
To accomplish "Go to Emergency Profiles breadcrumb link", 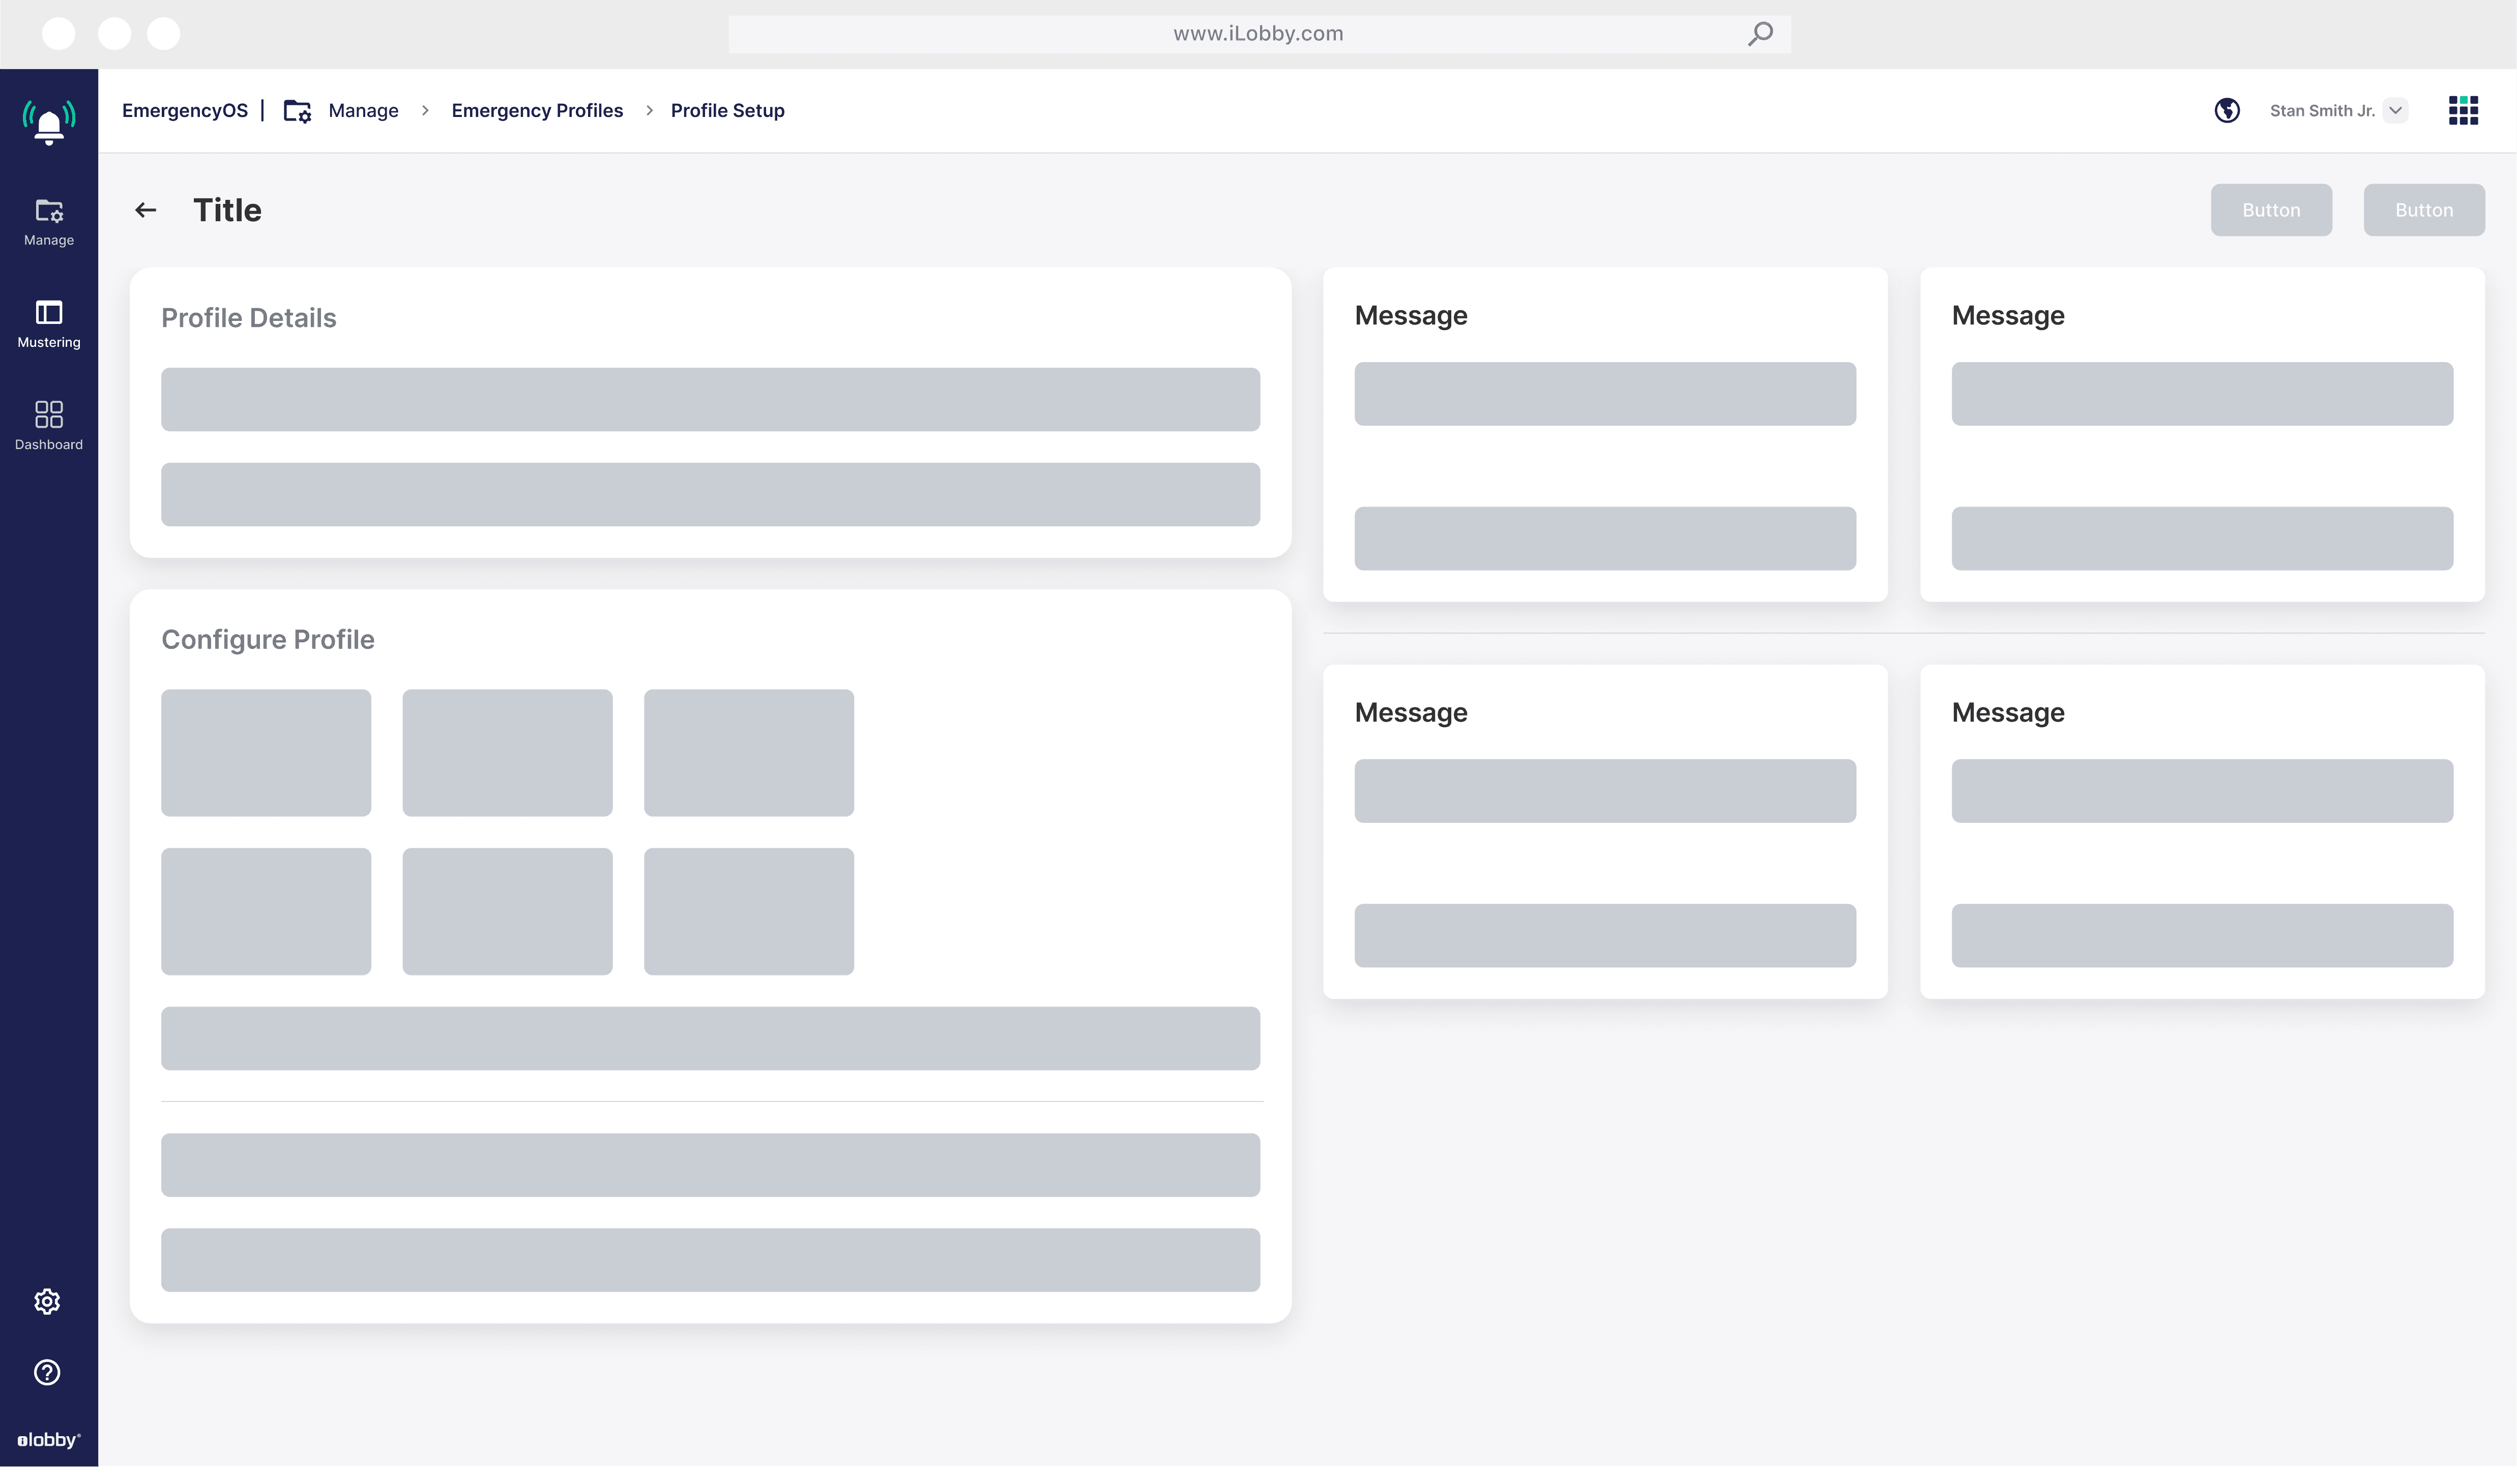I will 537,111.
